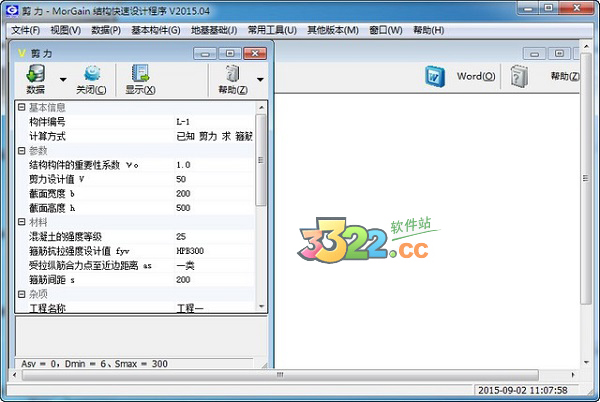The image size is (600, 402).
Task: Open the 帮助(H) menu in menu bar
Action: (x=429, y=30)
